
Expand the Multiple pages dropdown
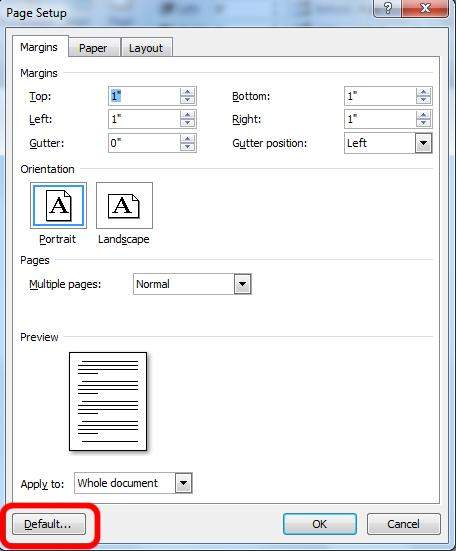[x=242, y=284]
